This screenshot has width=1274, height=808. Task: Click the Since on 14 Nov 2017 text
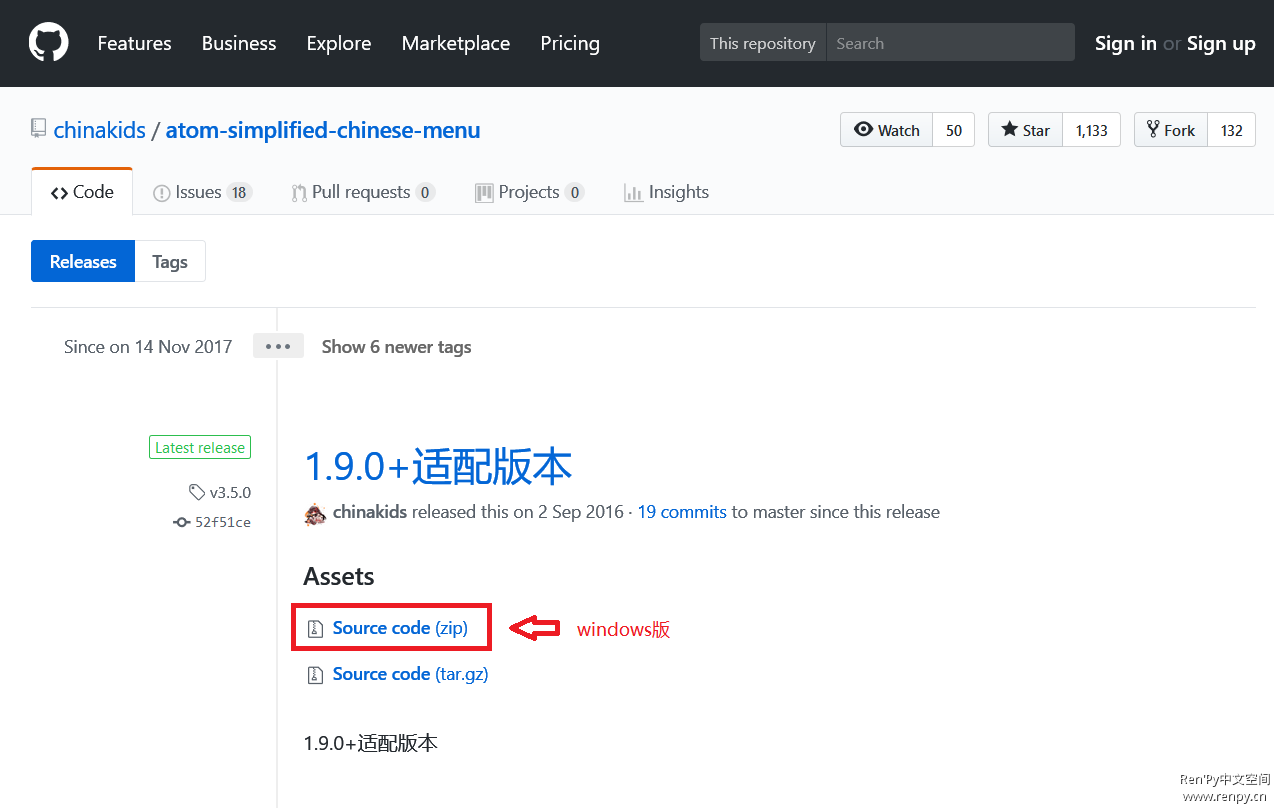tap(148, 347)
